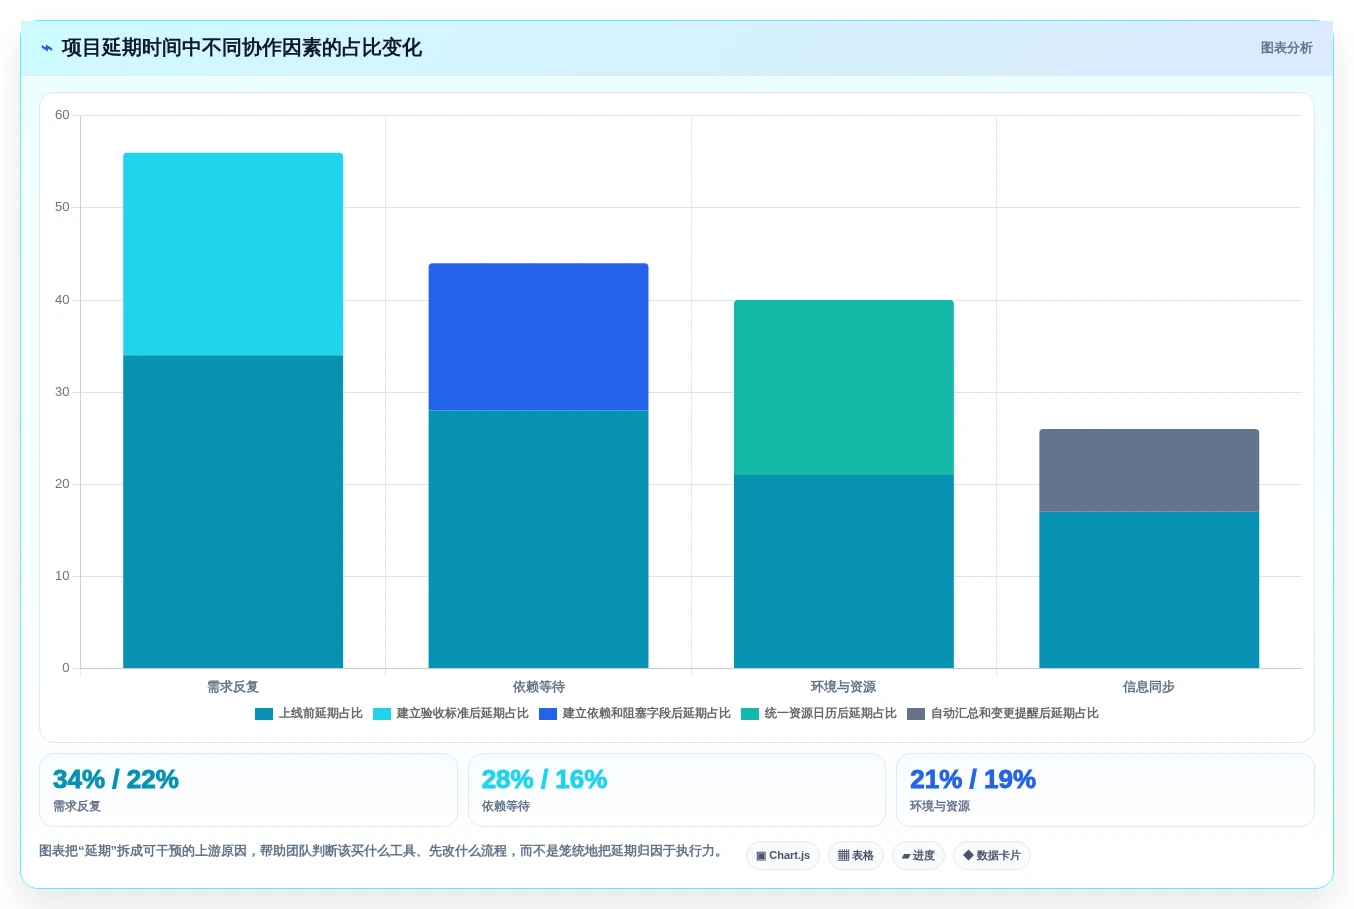Click the dark teal base of 环境与资源 bar
Viewport: 1354px width, 909px height.
844,571
